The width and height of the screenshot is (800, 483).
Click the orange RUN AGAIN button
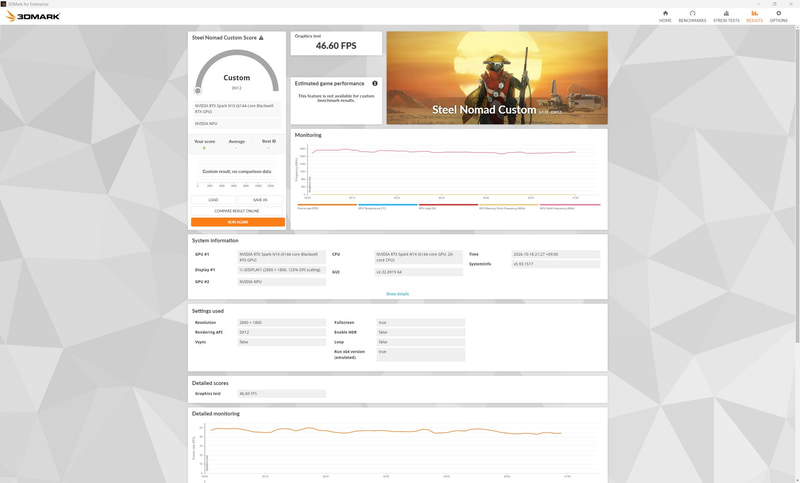coord(238,222)
